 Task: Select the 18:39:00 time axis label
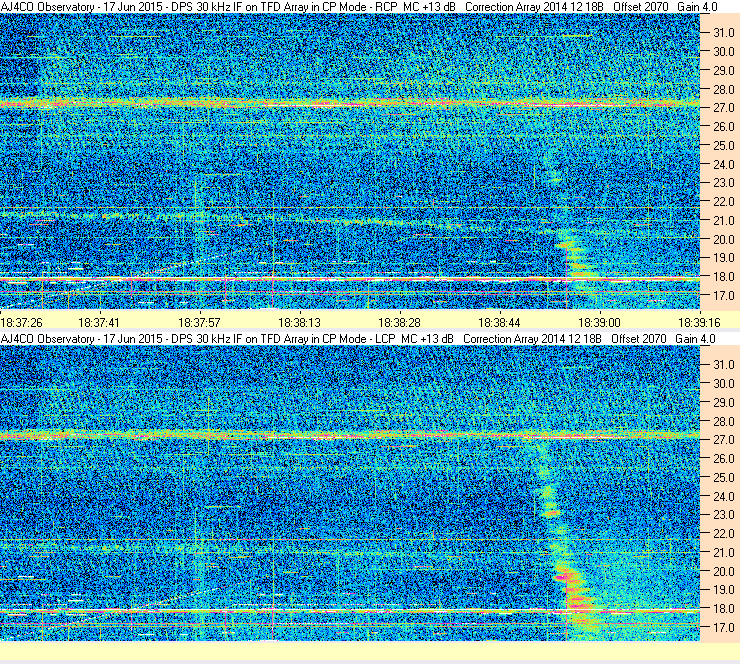tap(599, 323)
